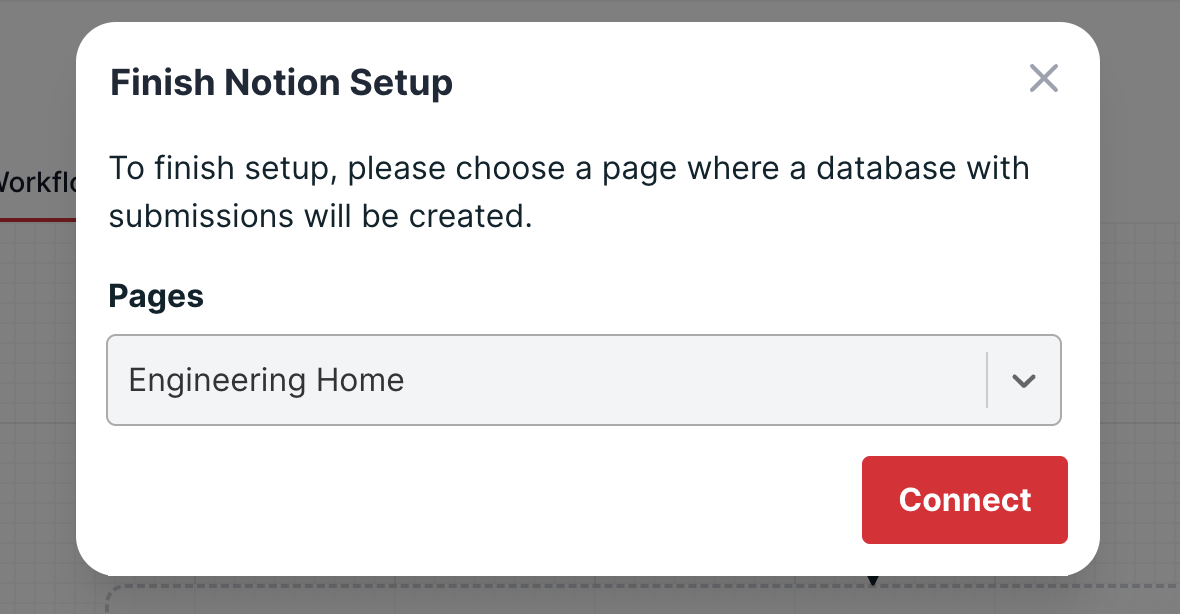
Task: Confirm Notion connection with the red Connect button
Action: point(965,500)
